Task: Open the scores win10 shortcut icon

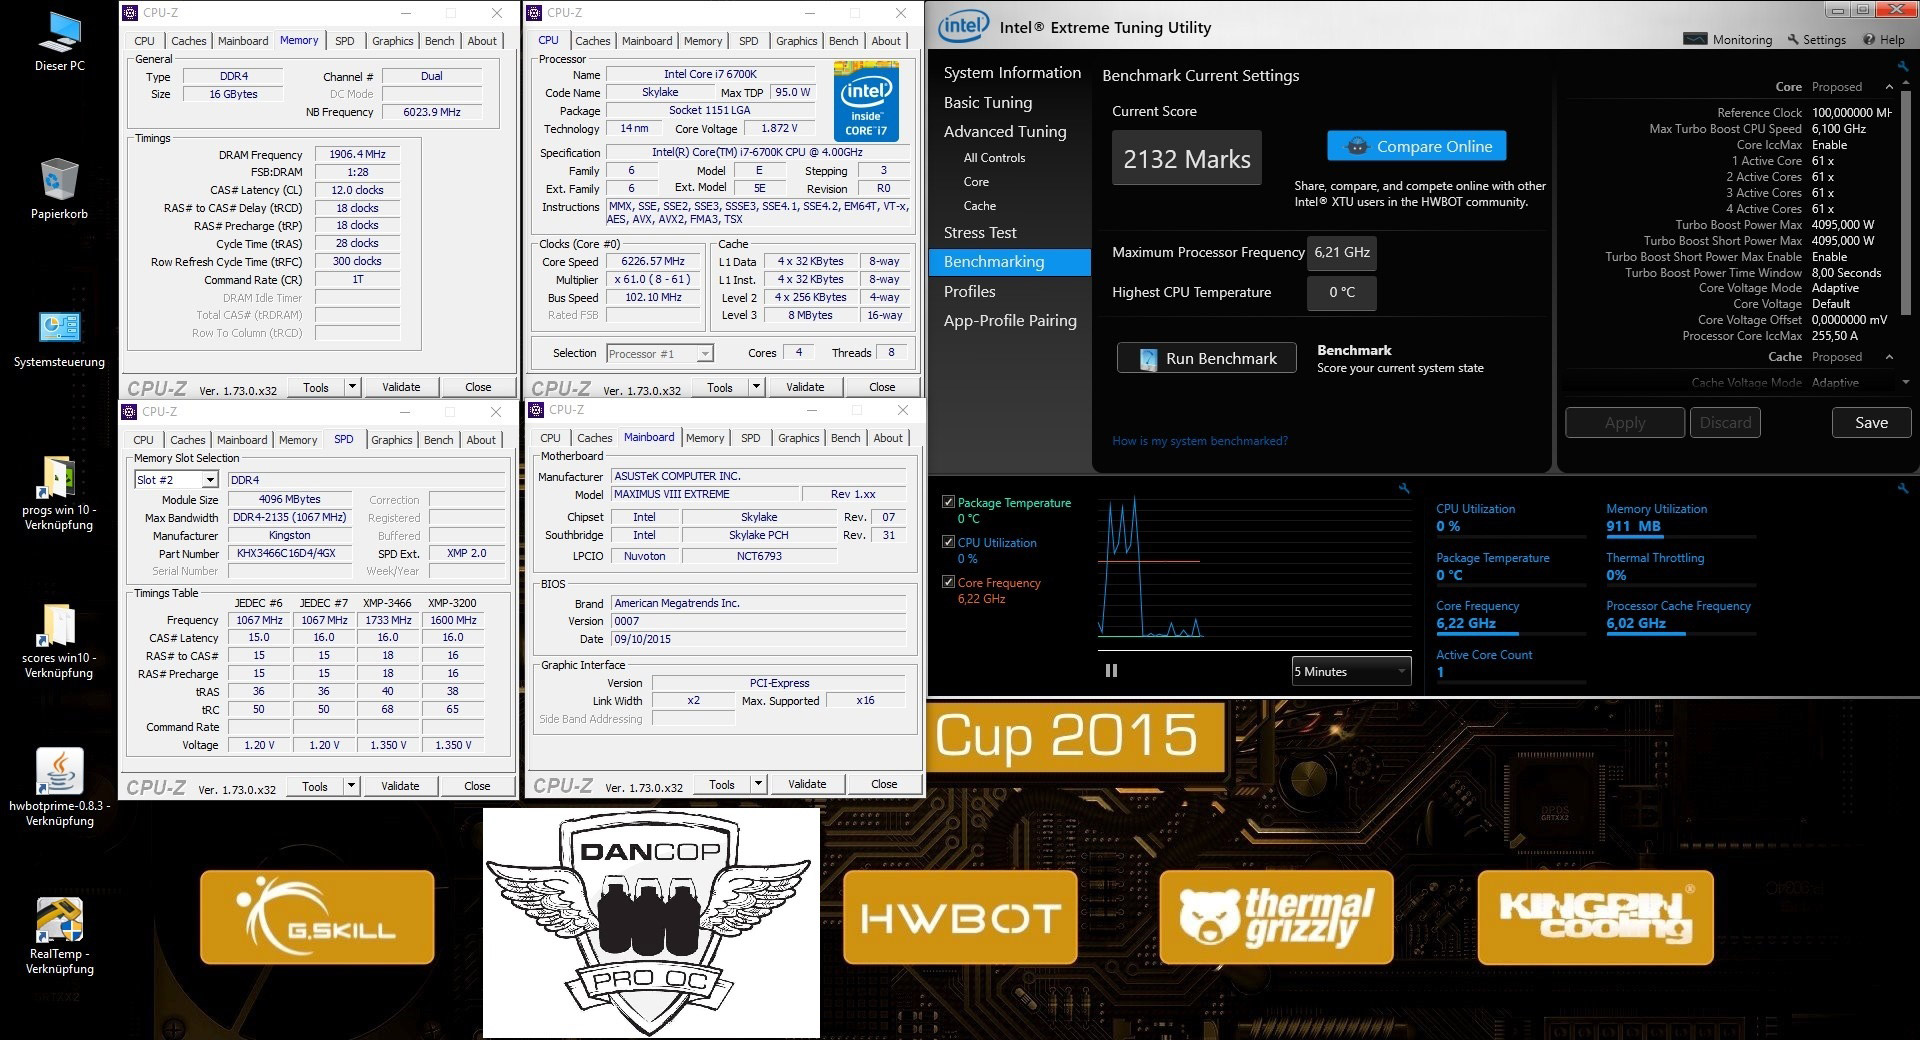Action: point(59,626)
